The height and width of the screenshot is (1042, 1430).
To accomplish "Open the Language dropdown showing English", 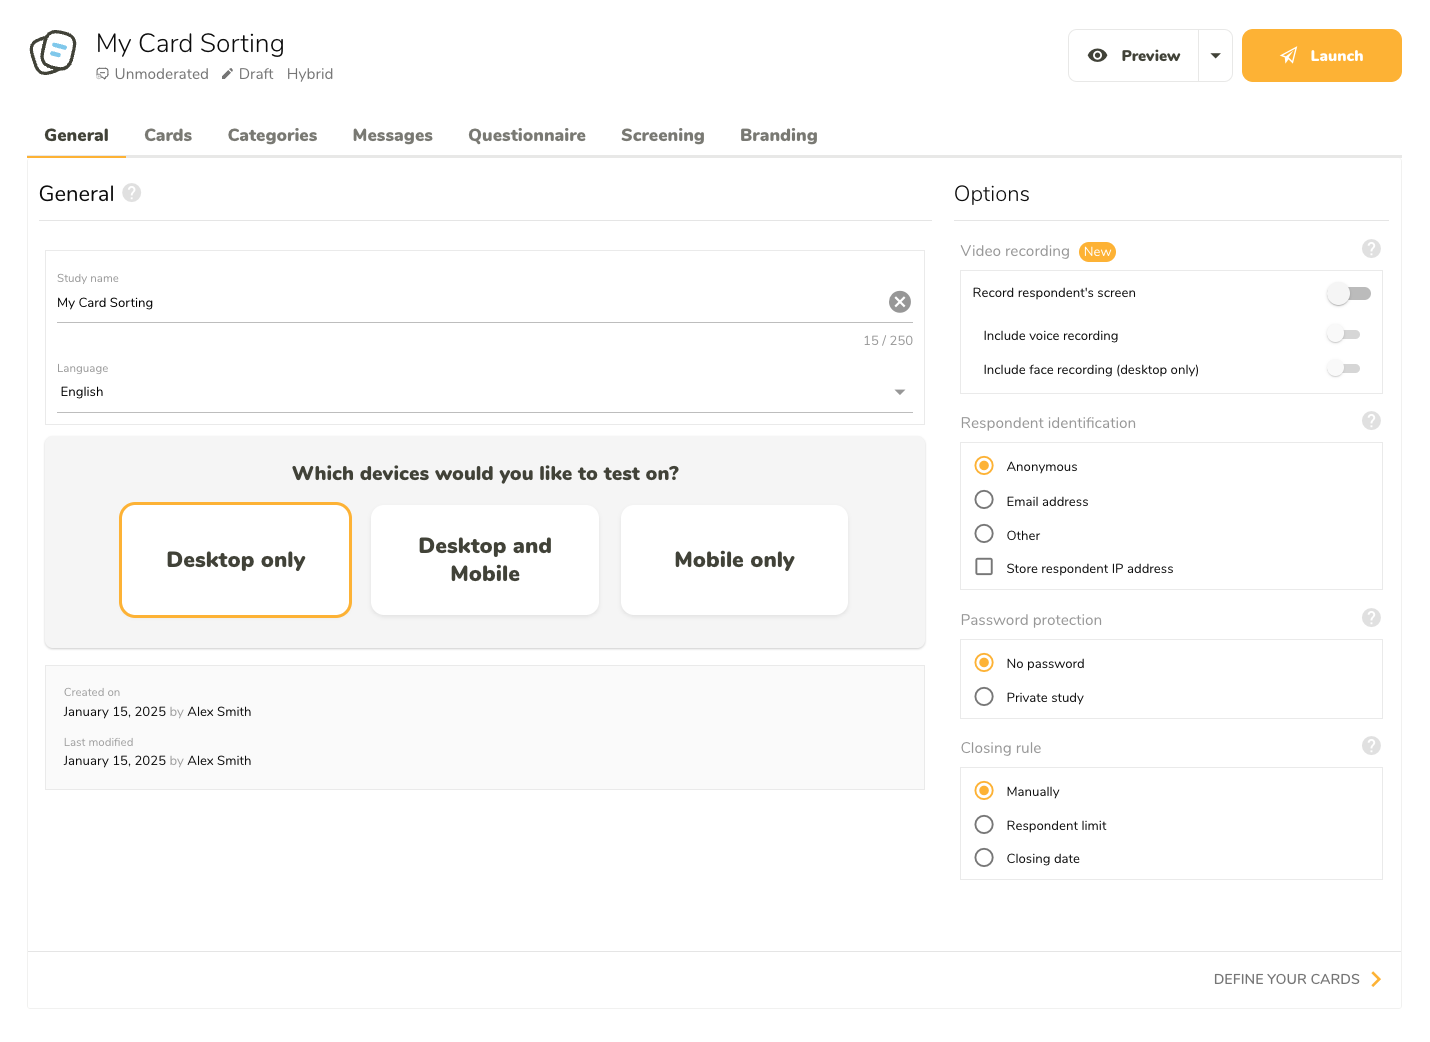I will coord(485,392).
